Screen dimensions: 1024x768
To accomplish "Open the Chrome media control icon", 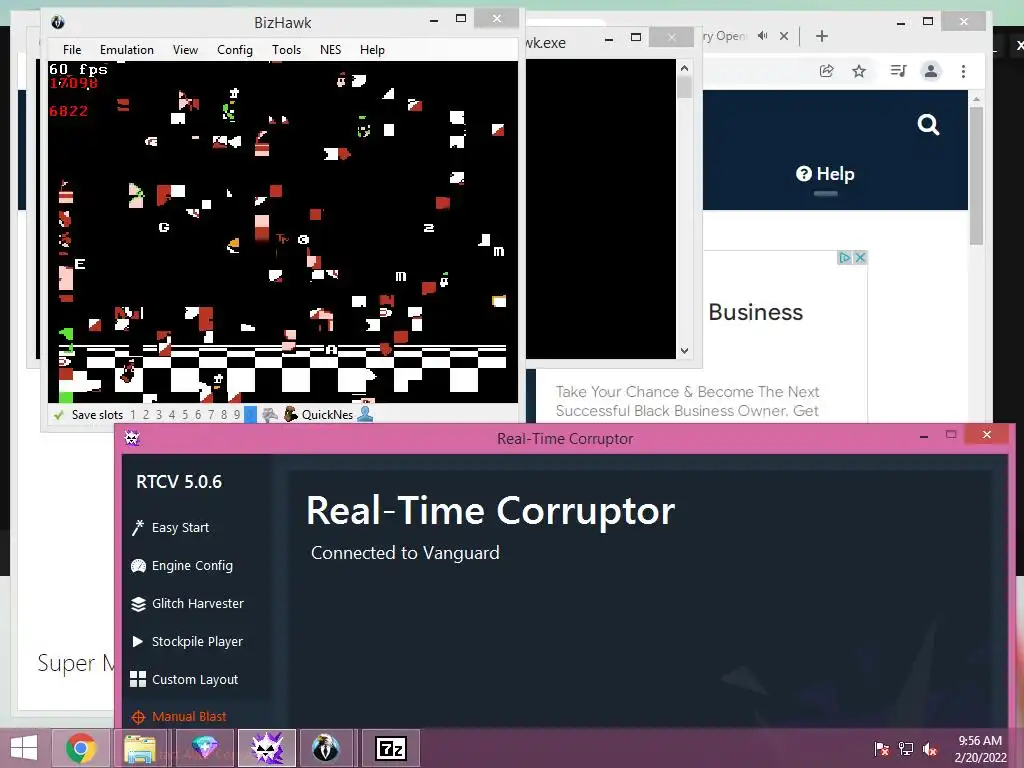I will pyautogui.click(x=899, y=71).
